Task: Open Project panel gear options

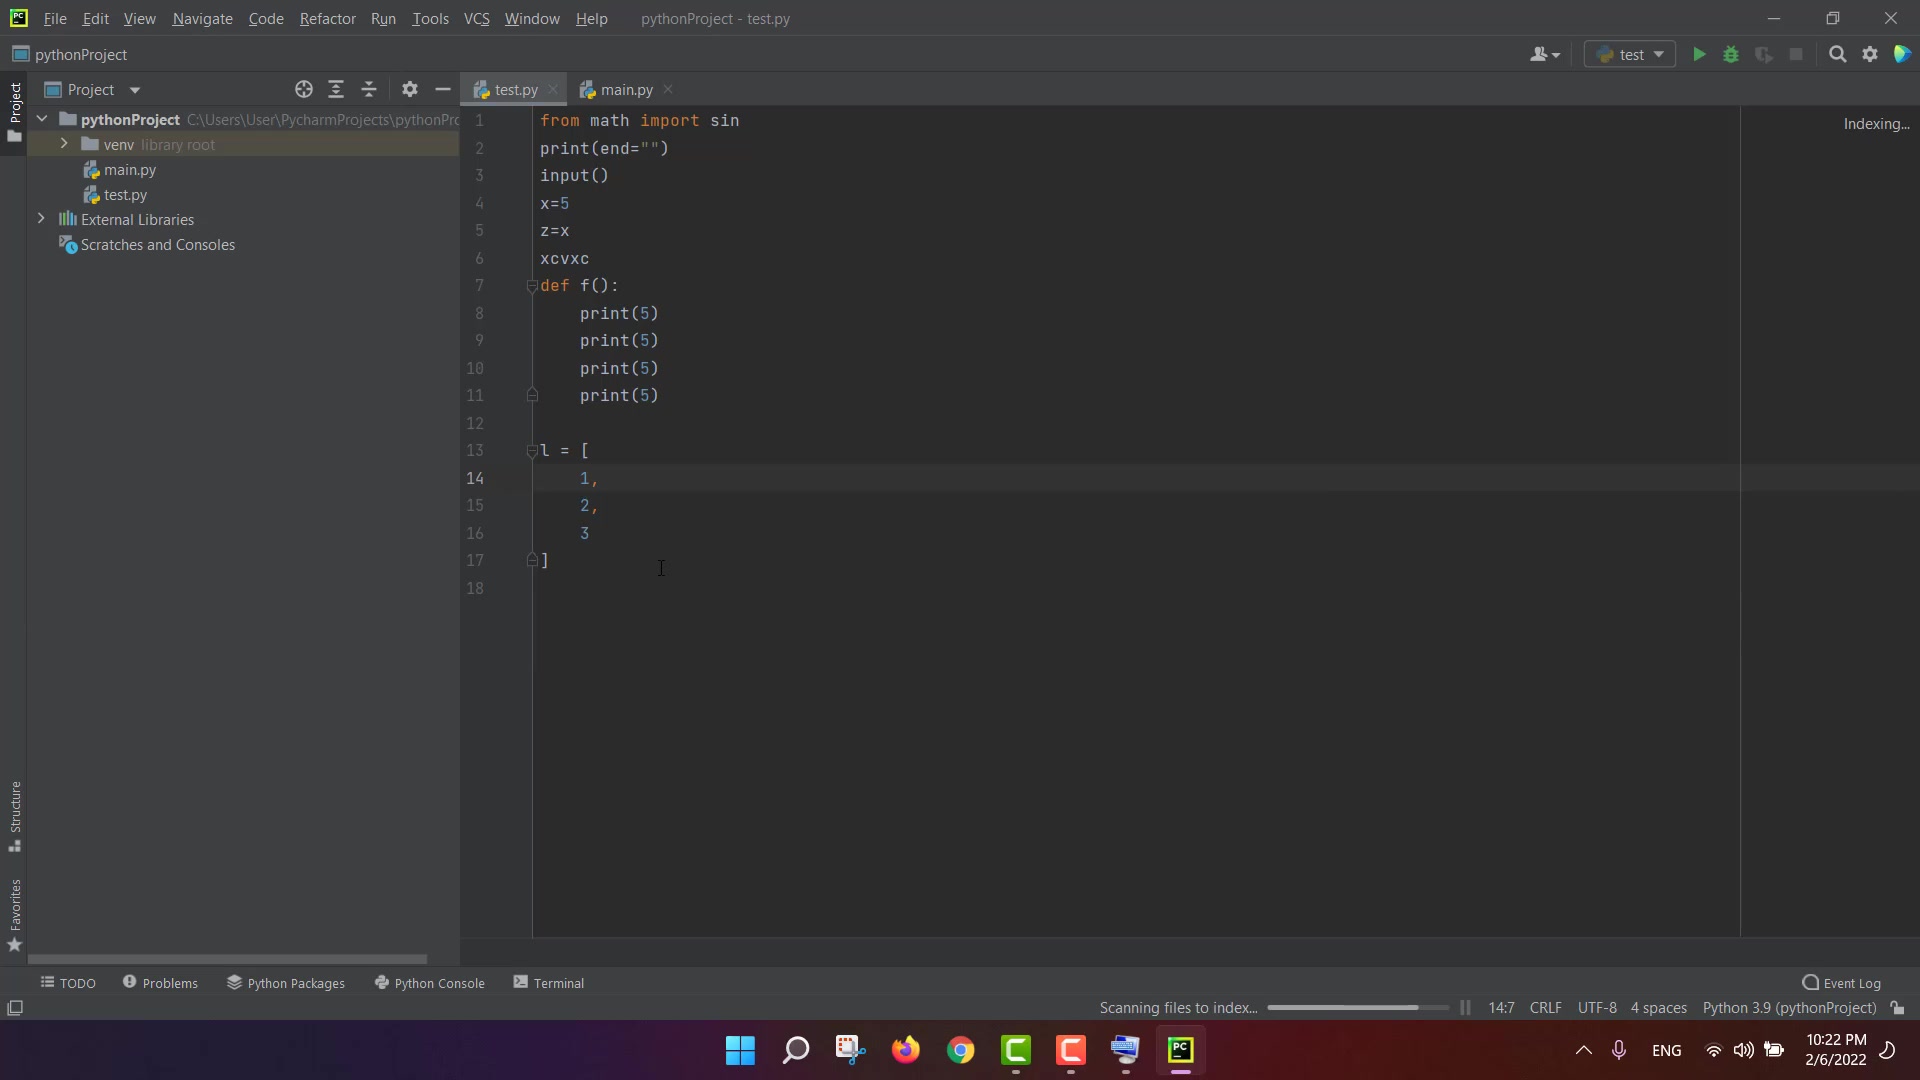Action: pos(410,90)
